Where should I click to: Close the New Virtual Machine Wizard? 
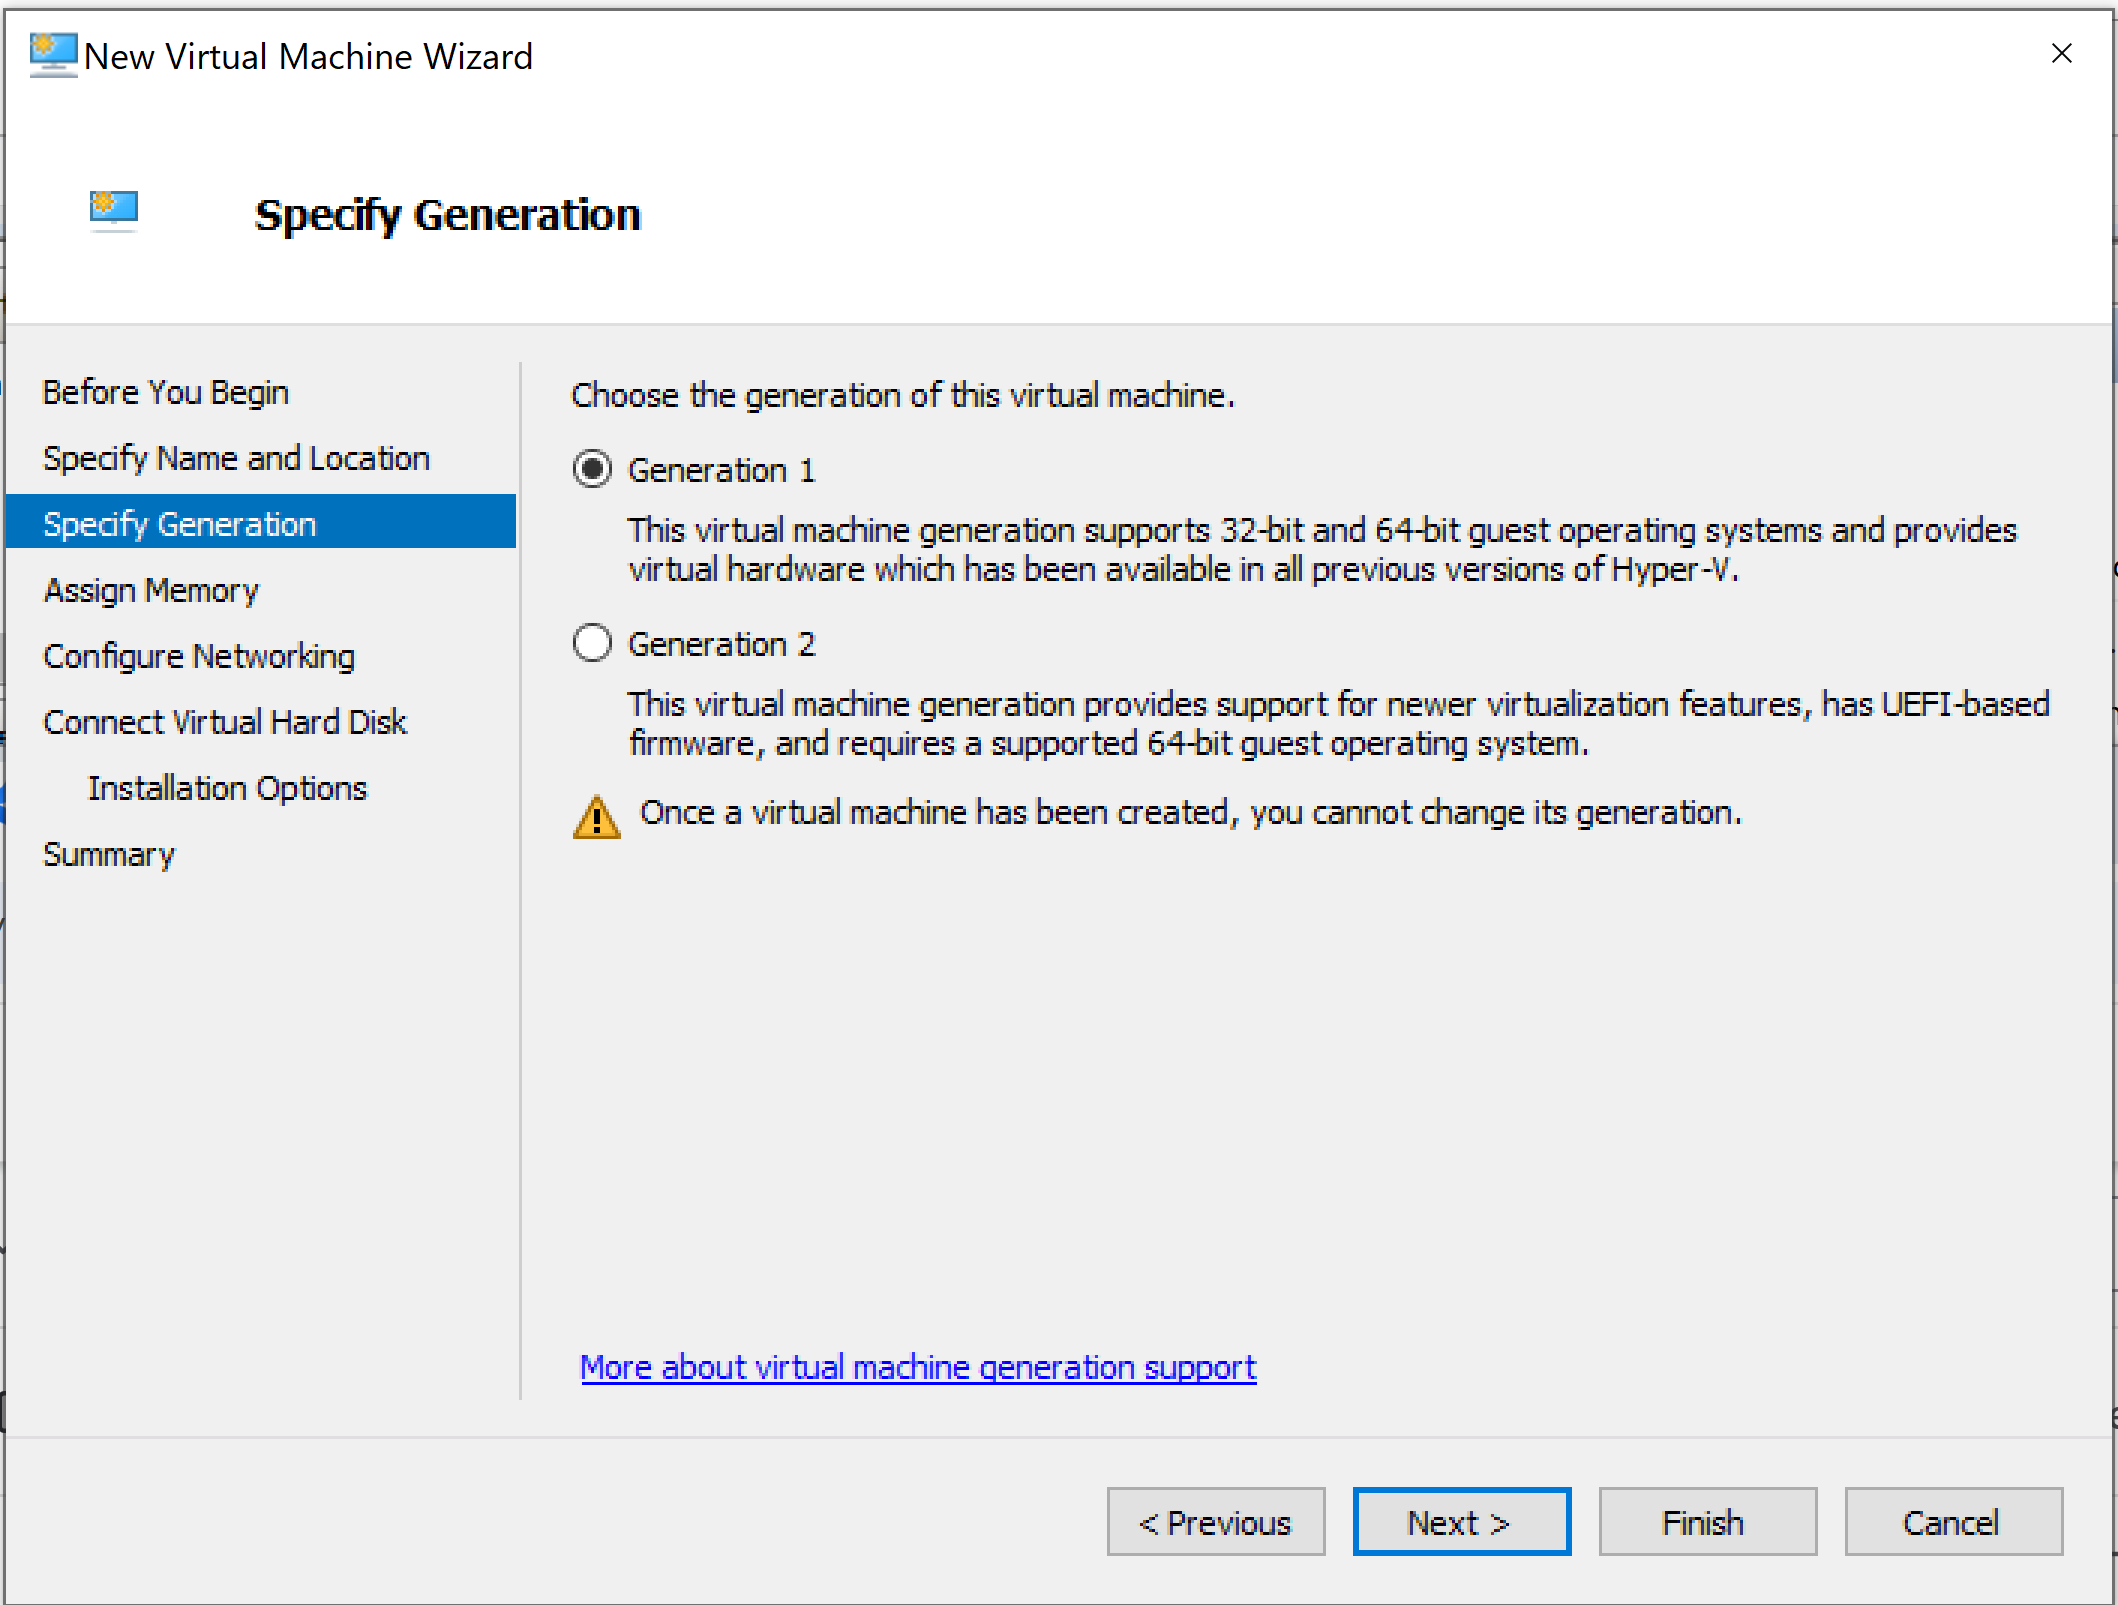[x=2061, y=54]
